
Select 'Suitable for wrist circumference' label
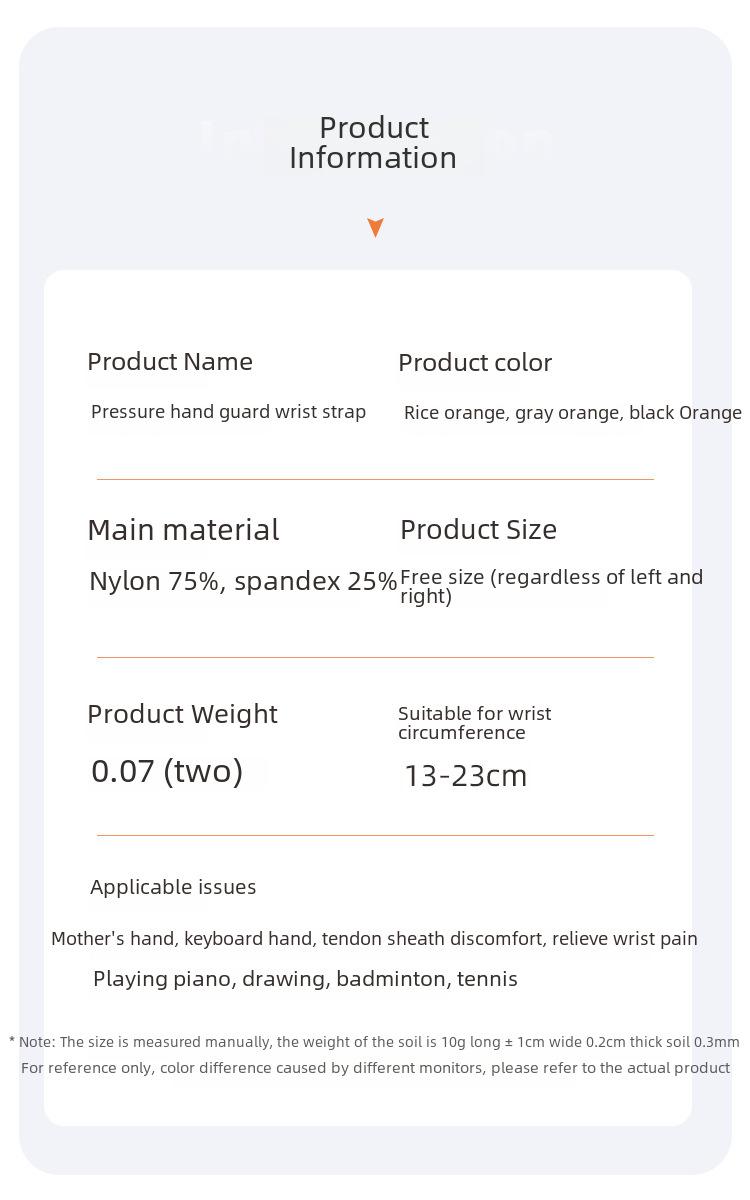point(475,723)
